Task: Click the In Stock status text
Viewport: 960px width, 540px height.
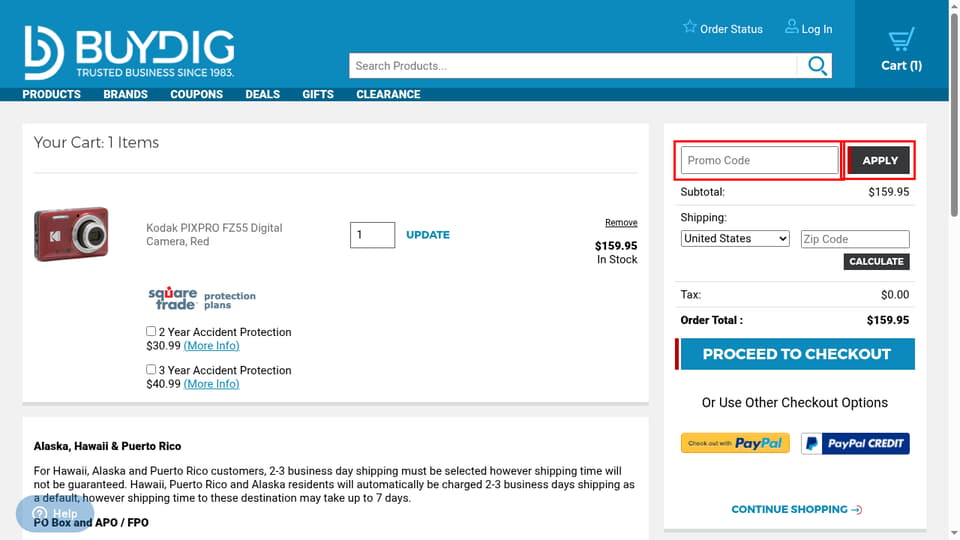Action: coord(617,260)
